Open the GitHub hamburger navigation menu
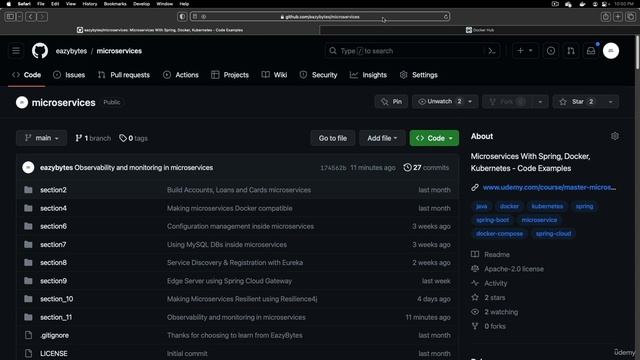Viewport: 640px width, 360px height. (x=16, y=51)
